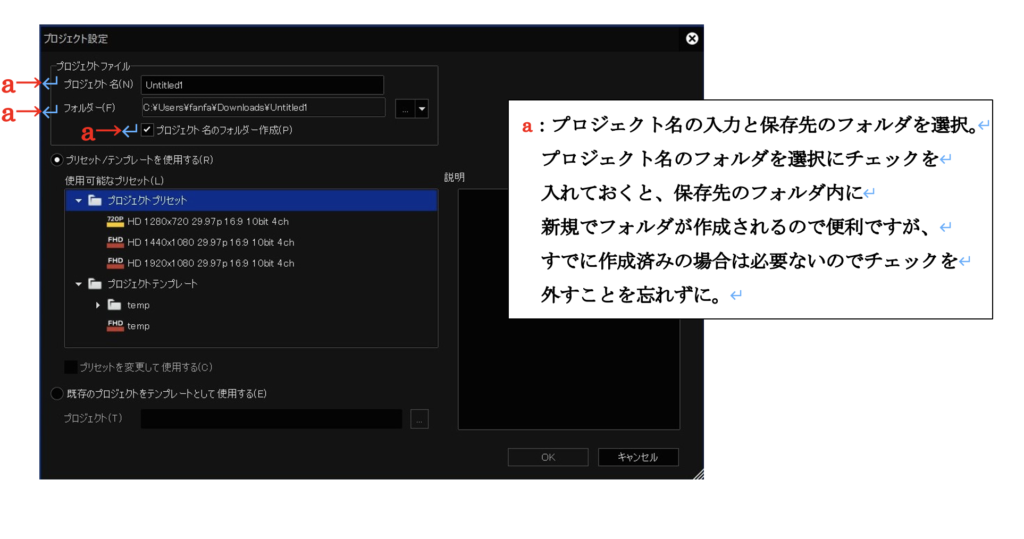Click the プロジェクトプリセット row label
Viewport: 1024px width, 539px height.
[x=147, y=201]
